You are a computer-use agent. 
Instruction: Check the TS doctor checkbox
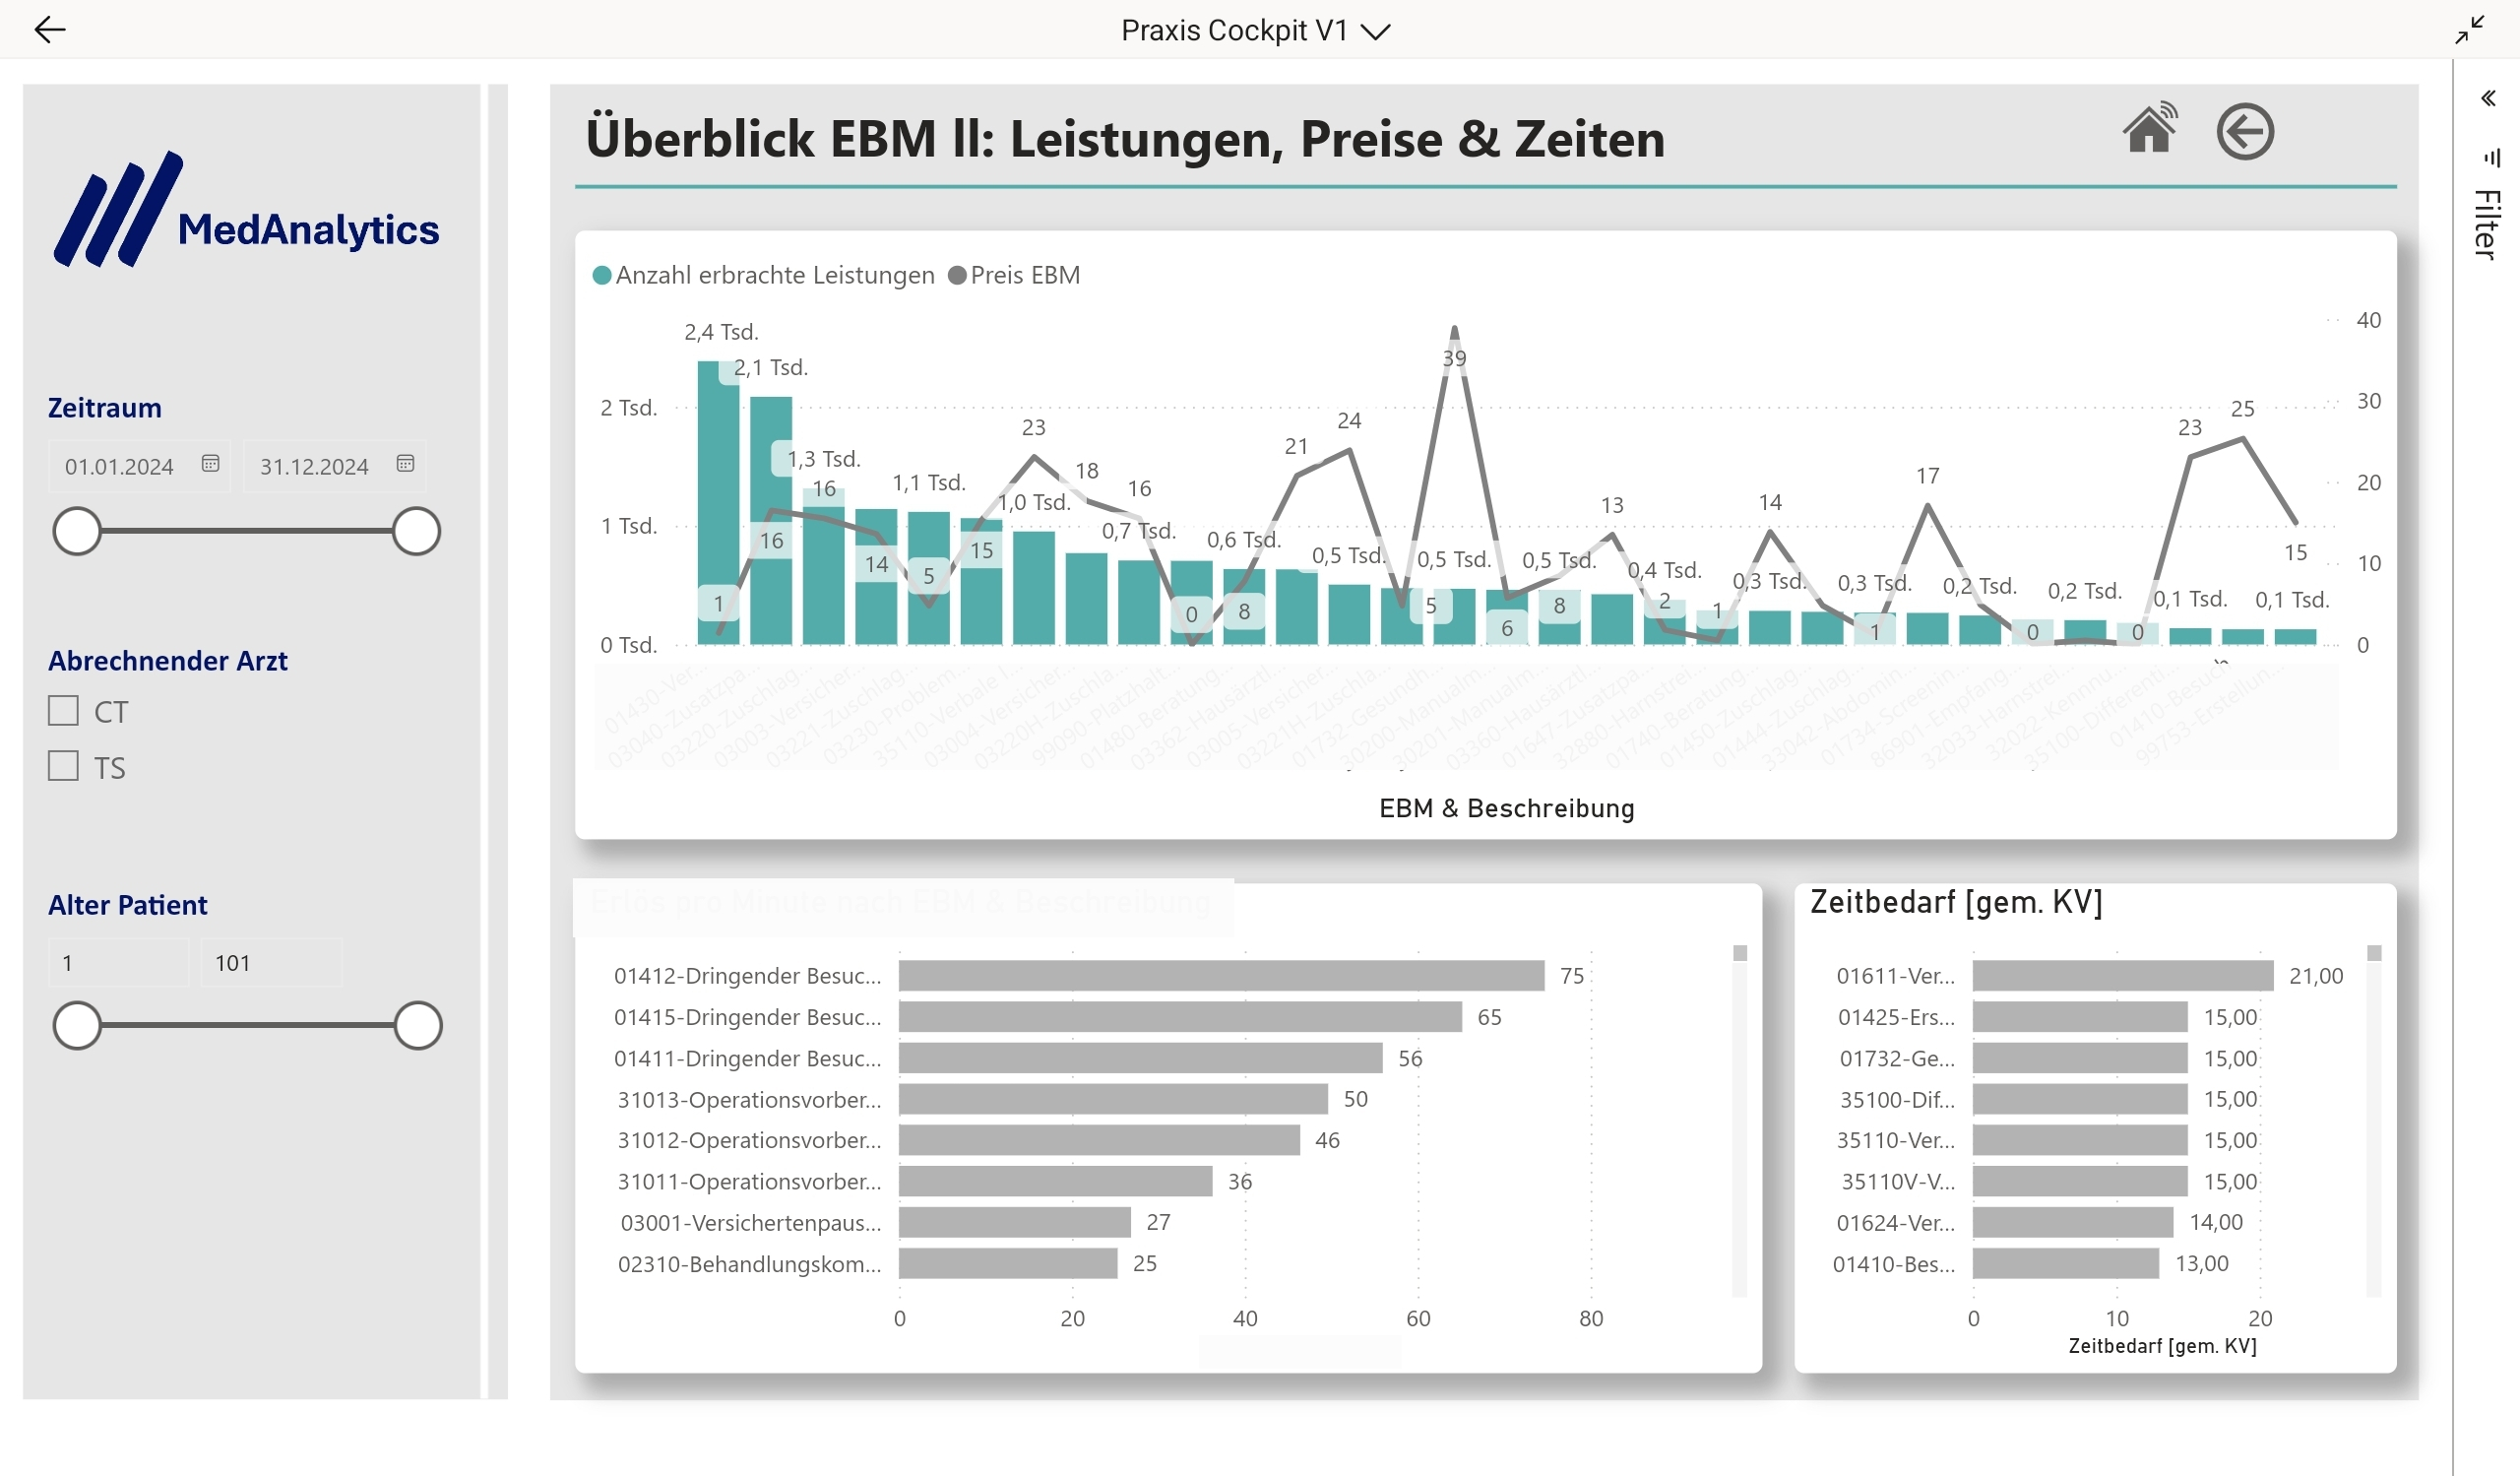click(63, 766)
